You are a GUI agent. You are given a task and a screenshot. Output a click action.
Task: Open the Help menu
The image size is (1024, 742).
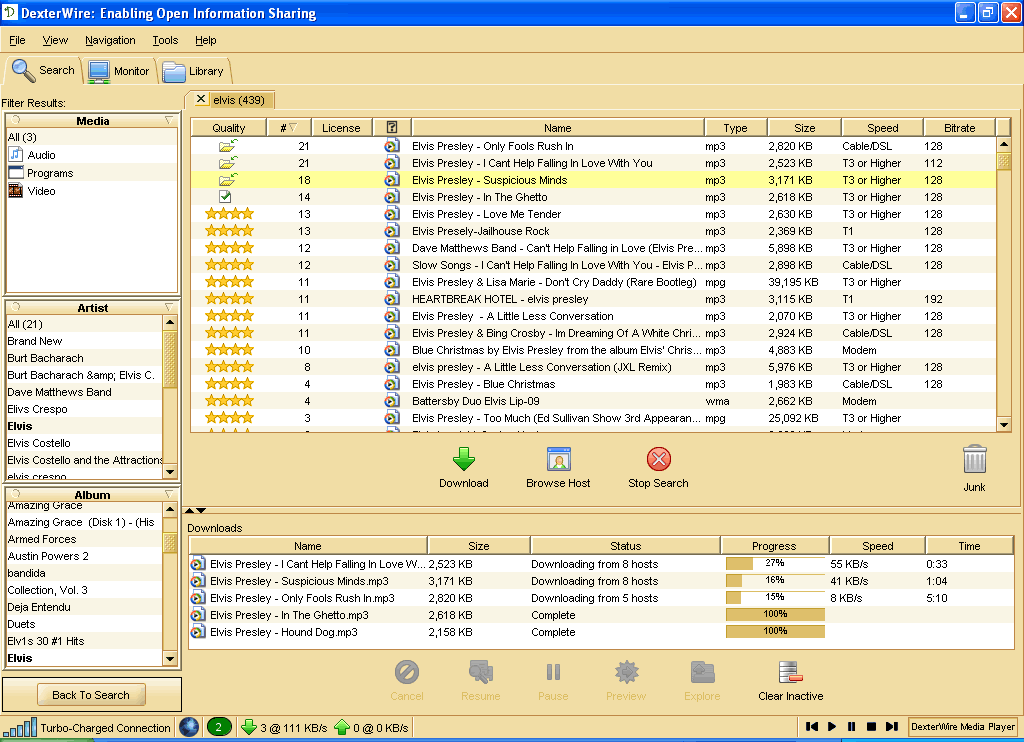205,40
